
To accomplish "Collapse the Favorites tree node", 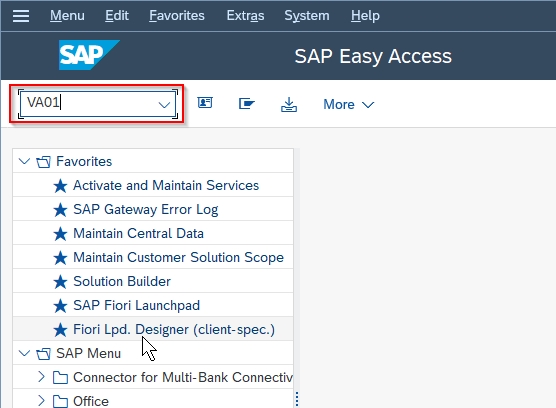I will tap(24, 161).
